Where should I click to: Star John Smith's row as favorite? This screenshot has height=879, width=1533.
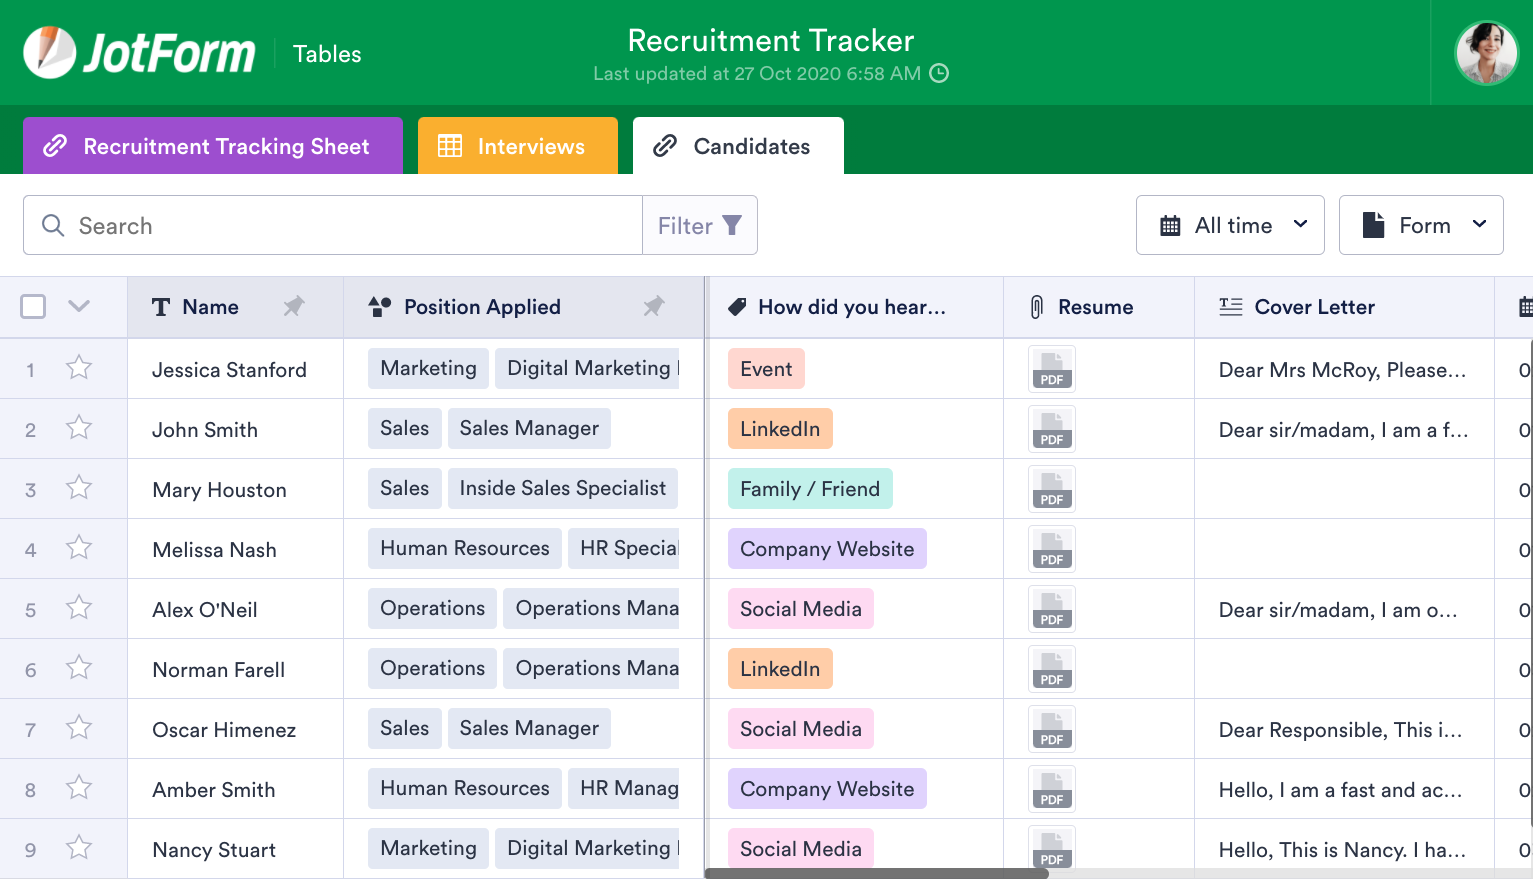tap(79, 428)
